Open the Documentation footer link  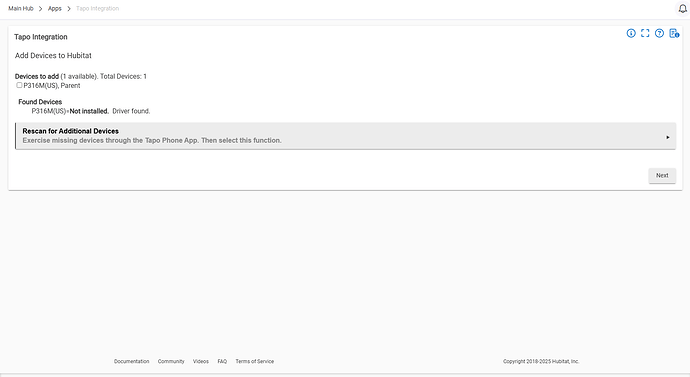[x=132, y=361]
